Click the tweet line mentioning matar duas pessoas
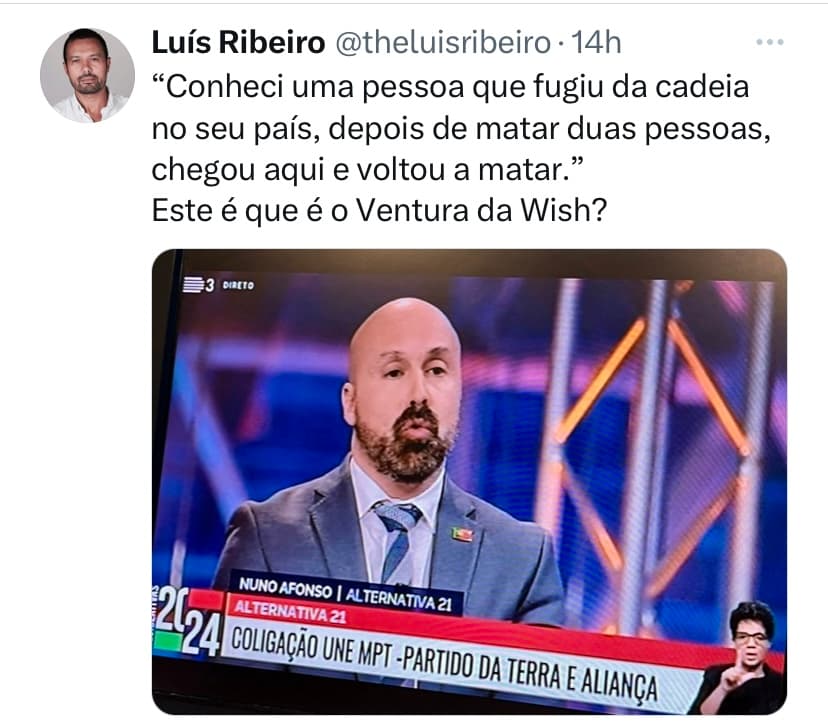Screen dimensions: 828x722 coord(461,128)
